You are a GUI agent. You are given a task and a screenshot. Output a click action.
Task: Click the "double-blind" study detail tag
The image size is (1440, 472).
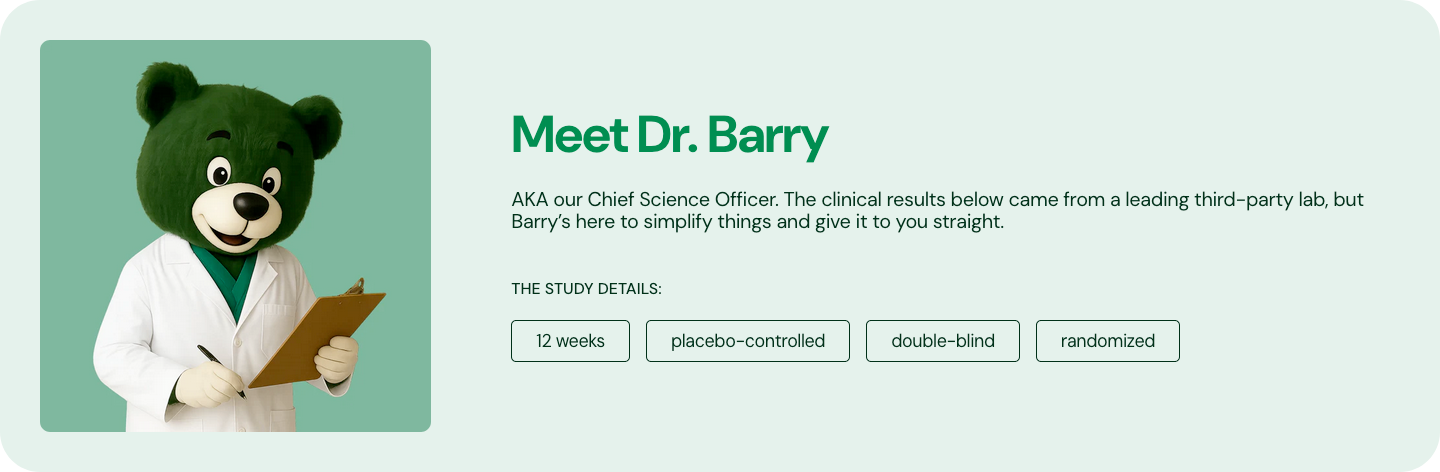[x=943, y=341]
